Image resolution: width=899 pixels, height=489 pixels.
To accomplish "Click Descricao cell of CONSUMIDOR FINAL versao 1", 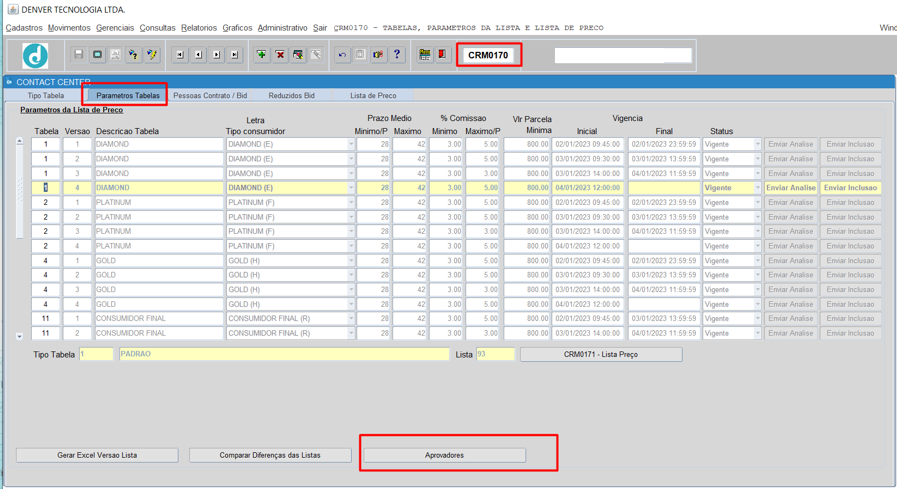I will click(x=159, y=319).
